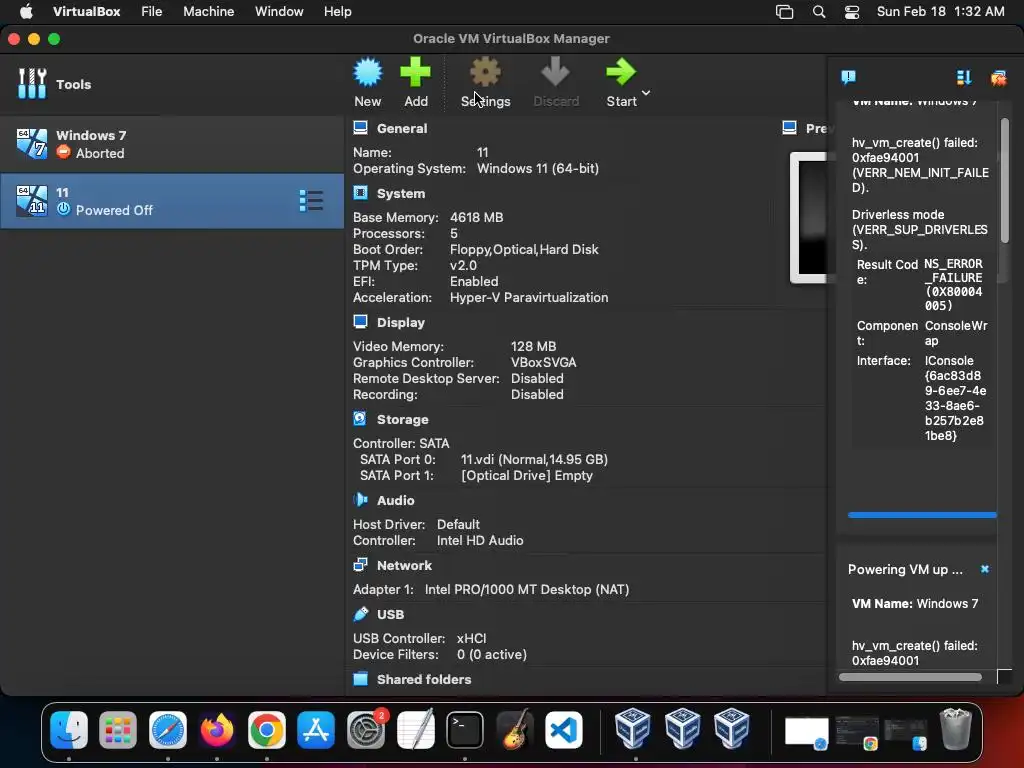1024x768 pixels.
Task: Open the Machine menu
Action: pyautogui.click(x=208, y=12)
